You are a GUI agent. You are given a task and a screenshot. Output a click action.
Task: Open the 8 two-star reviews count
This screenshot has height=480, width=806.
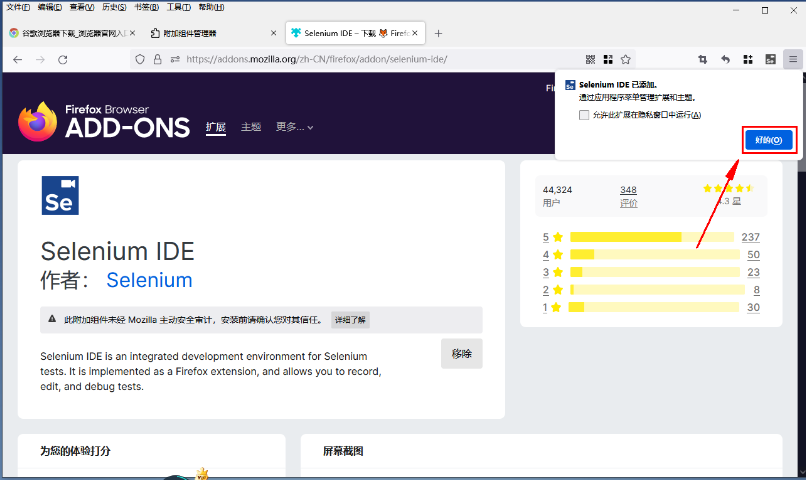coord(757,290)
